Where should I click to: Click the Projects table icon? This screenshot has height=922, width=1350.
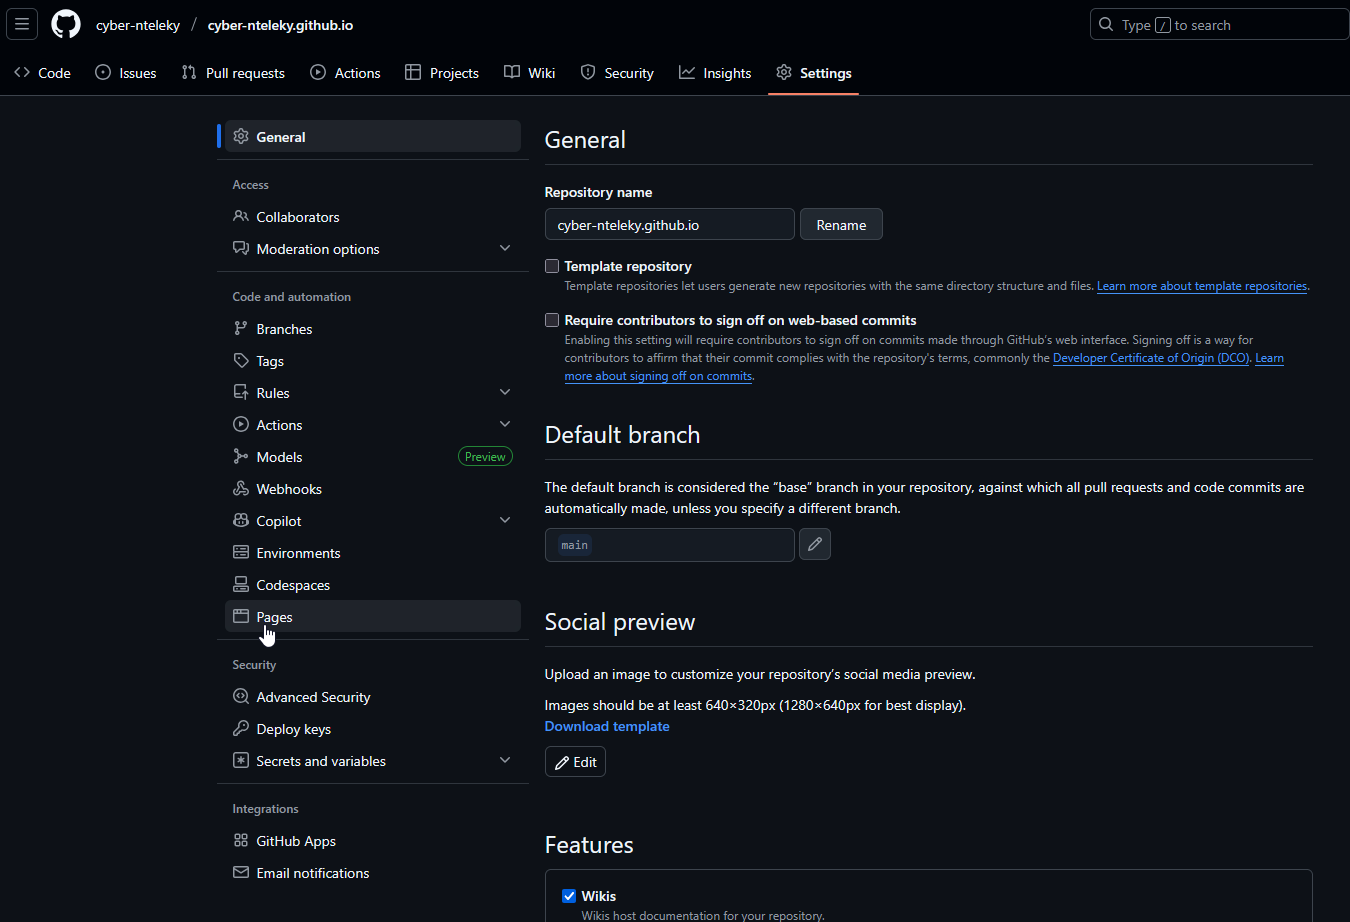pos(413,72)
